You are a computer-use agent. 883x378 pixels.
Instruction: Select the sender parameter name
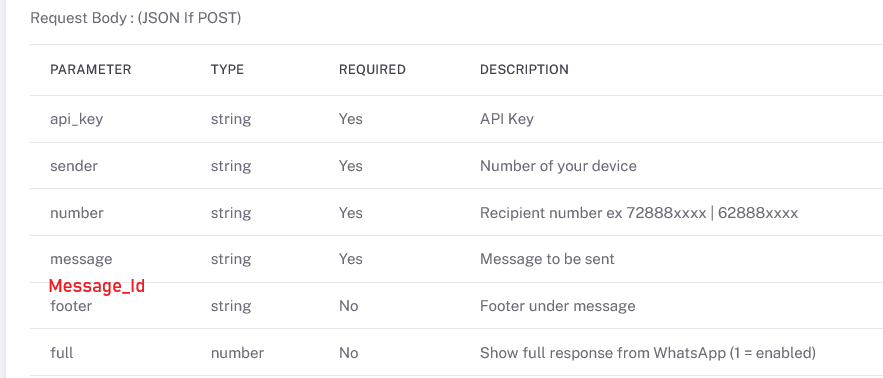pyautogui.click(x=74, y=166)
